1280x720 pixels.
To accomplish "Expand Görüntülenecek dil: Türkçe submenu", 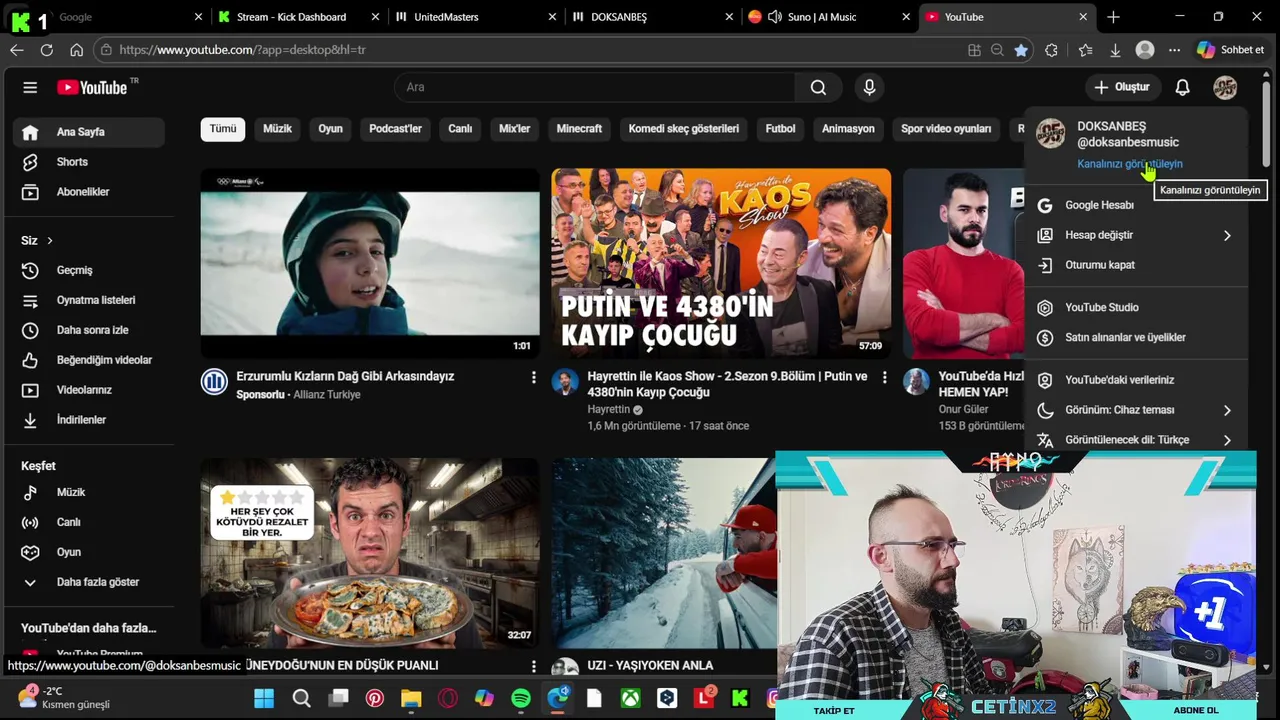I will click(x=1226, y=440).
